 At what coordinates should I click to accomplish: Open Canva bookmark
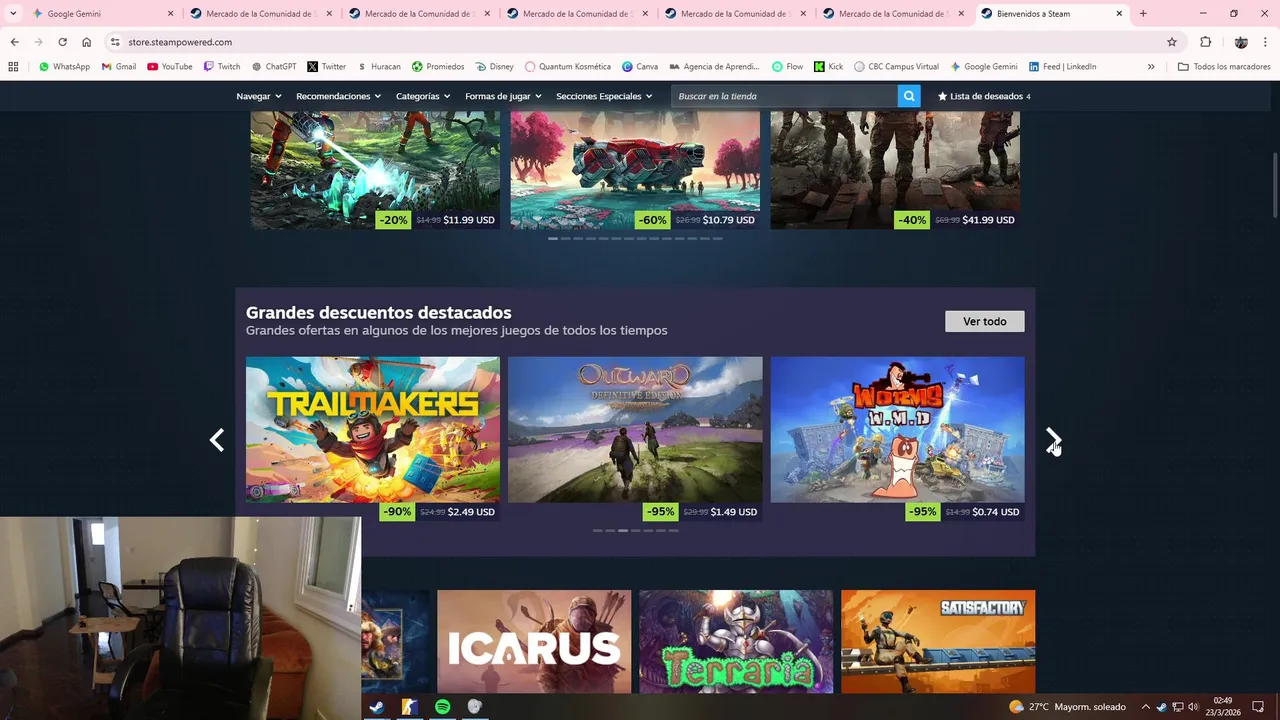tap(640, 67)
